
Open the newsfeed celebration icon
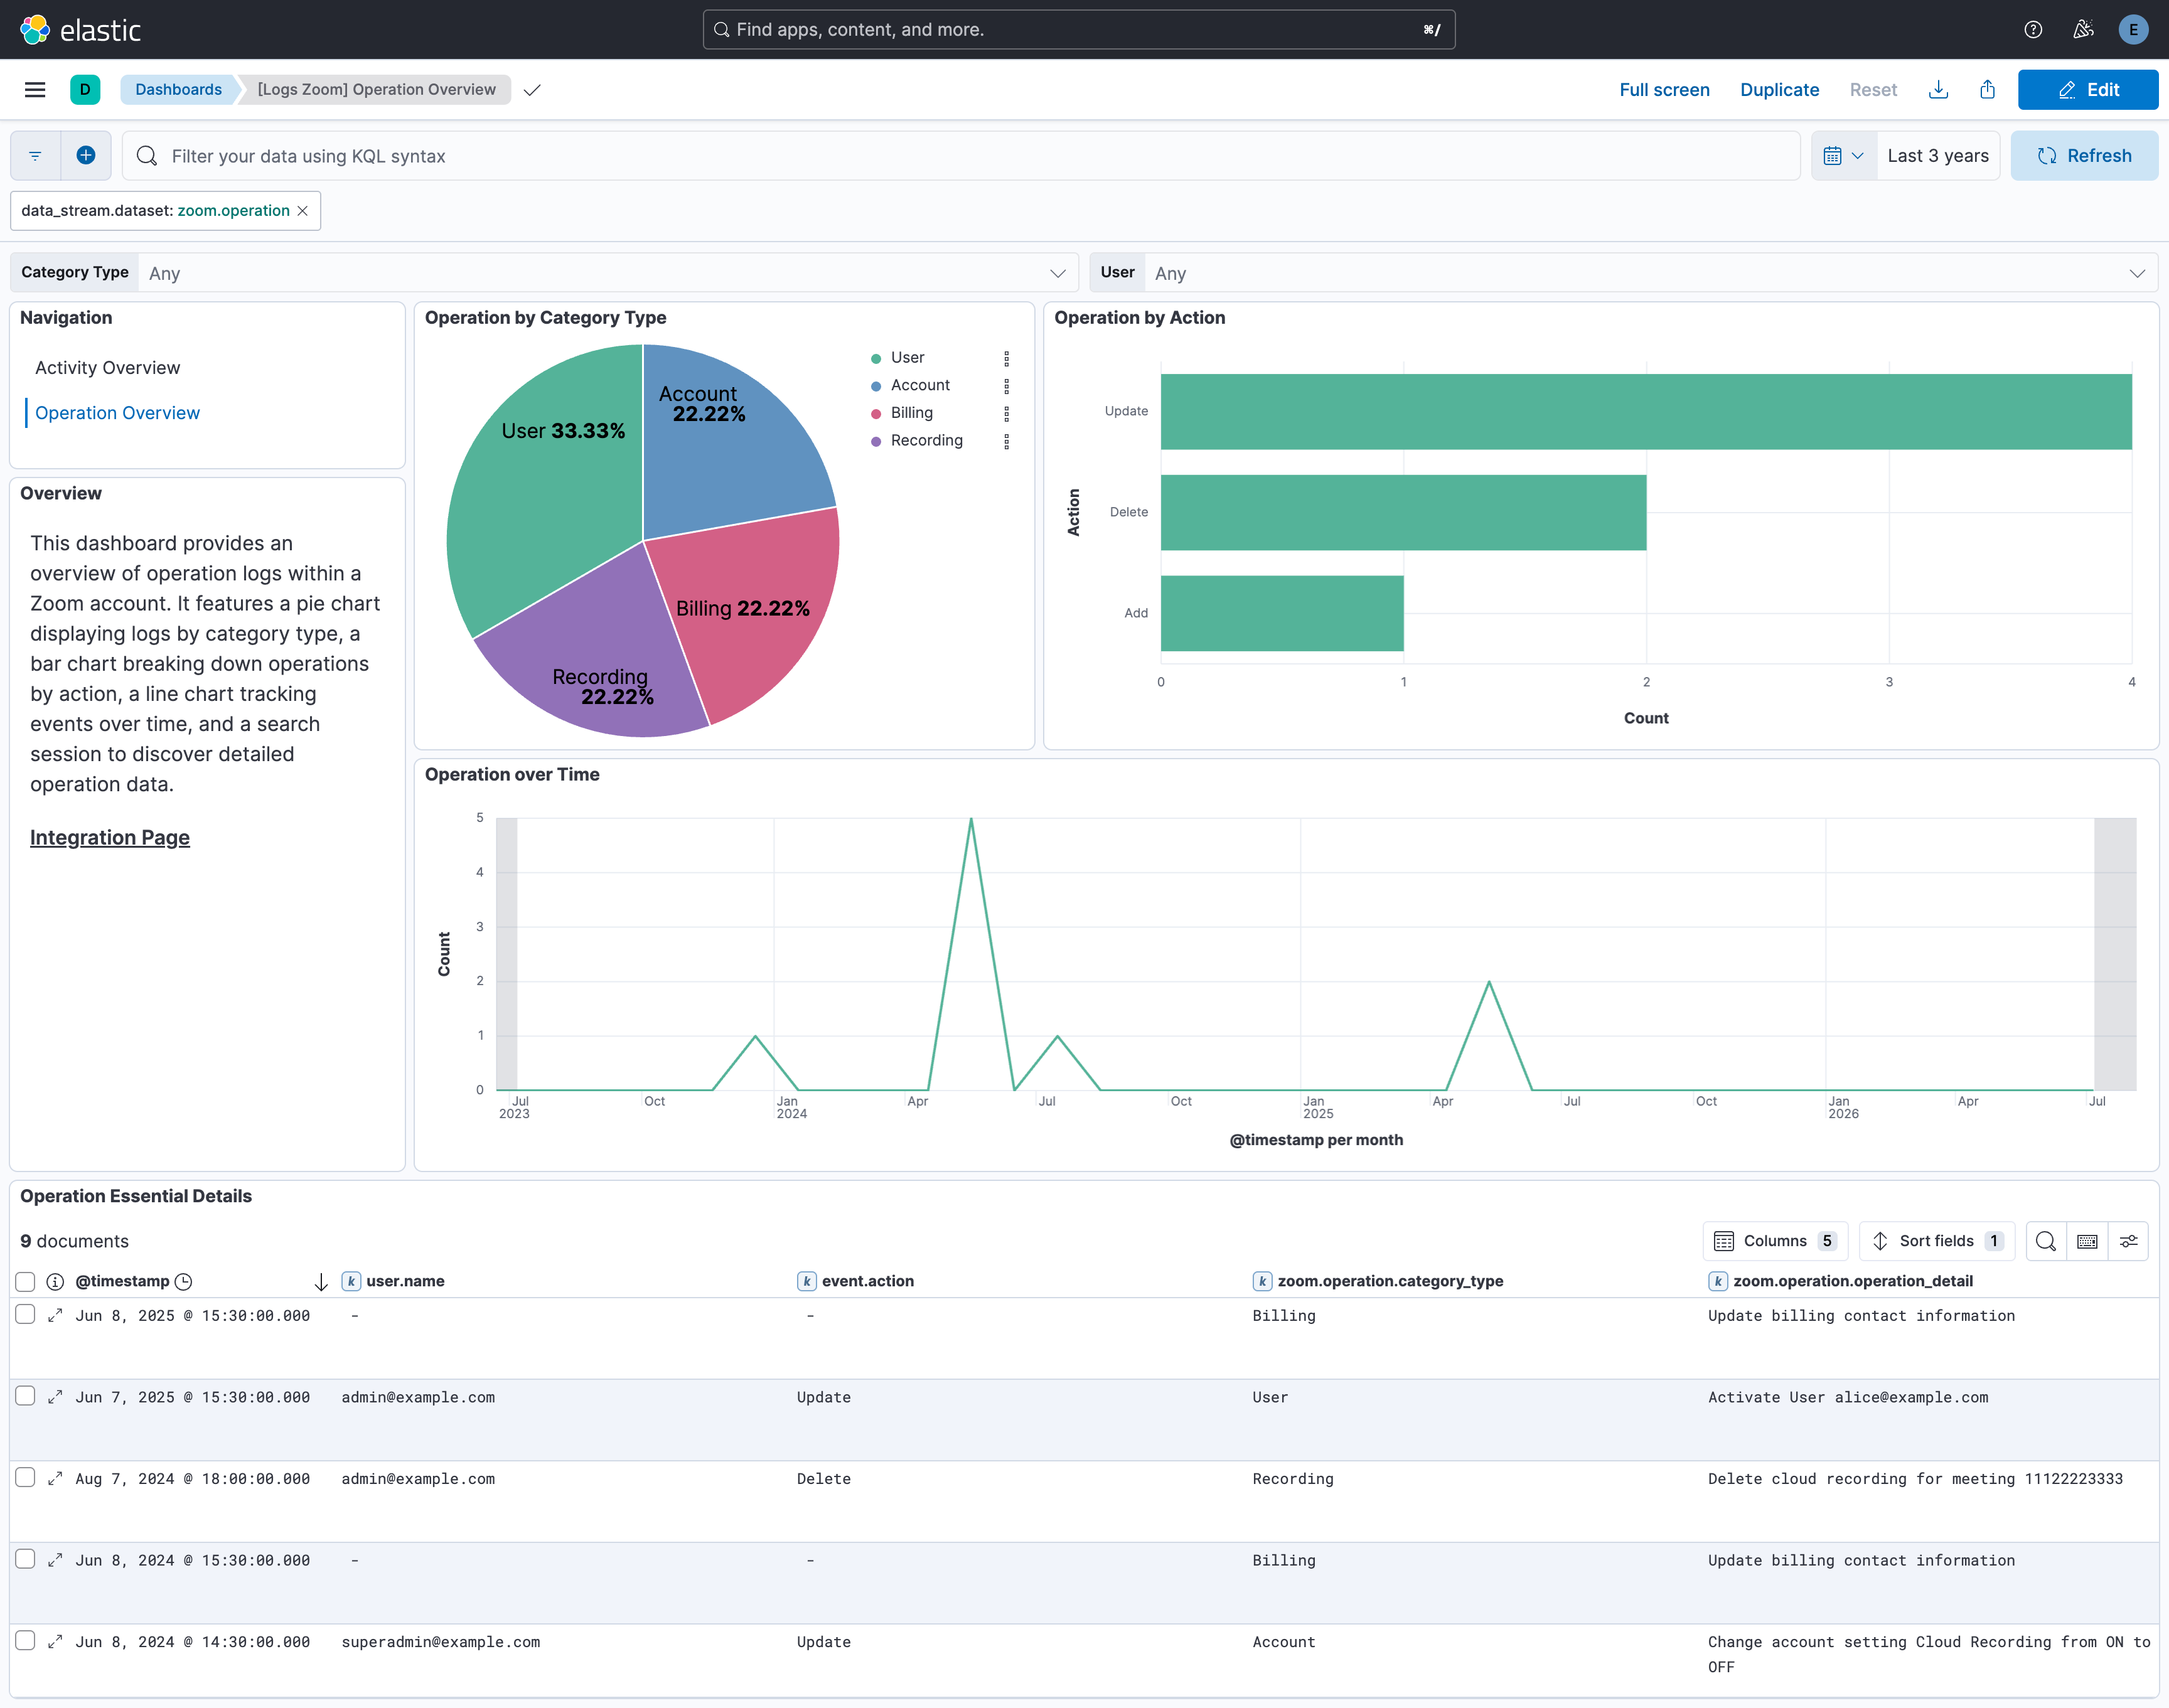click(x=2083, y=30)
